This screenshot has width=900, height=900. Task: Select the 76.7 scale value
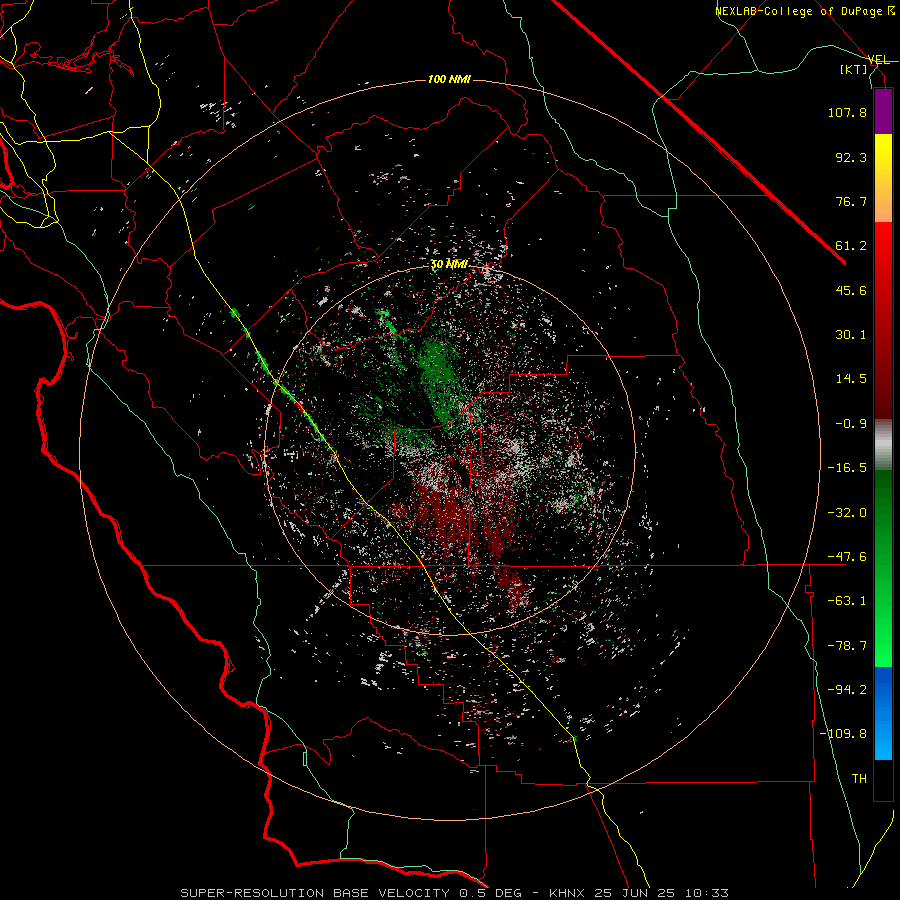coord(851,201)
